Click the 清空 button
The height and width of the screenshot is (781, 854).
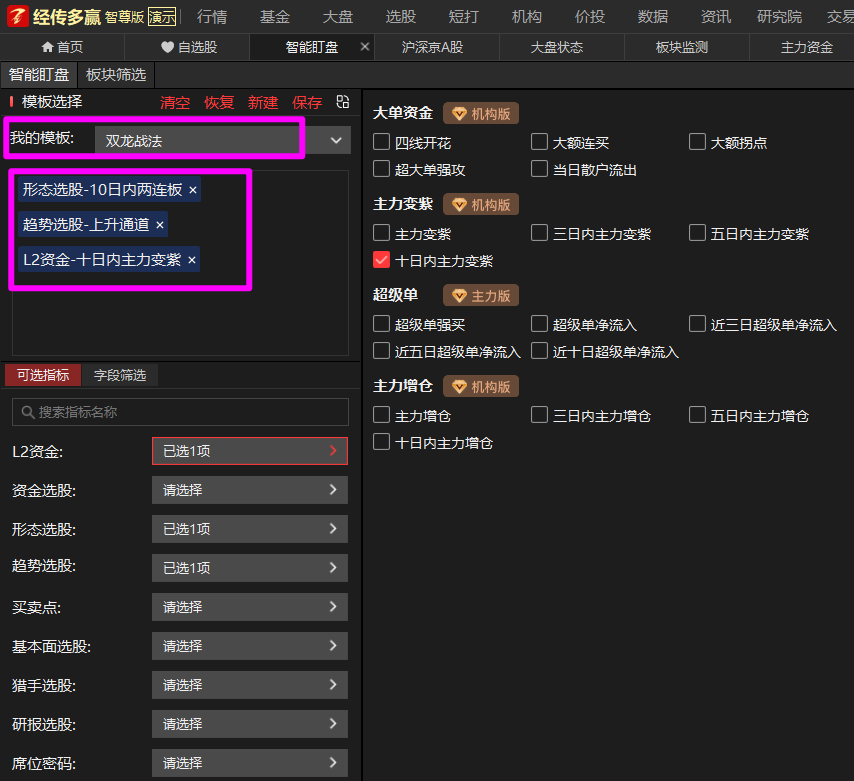click(x=175, y=103)
